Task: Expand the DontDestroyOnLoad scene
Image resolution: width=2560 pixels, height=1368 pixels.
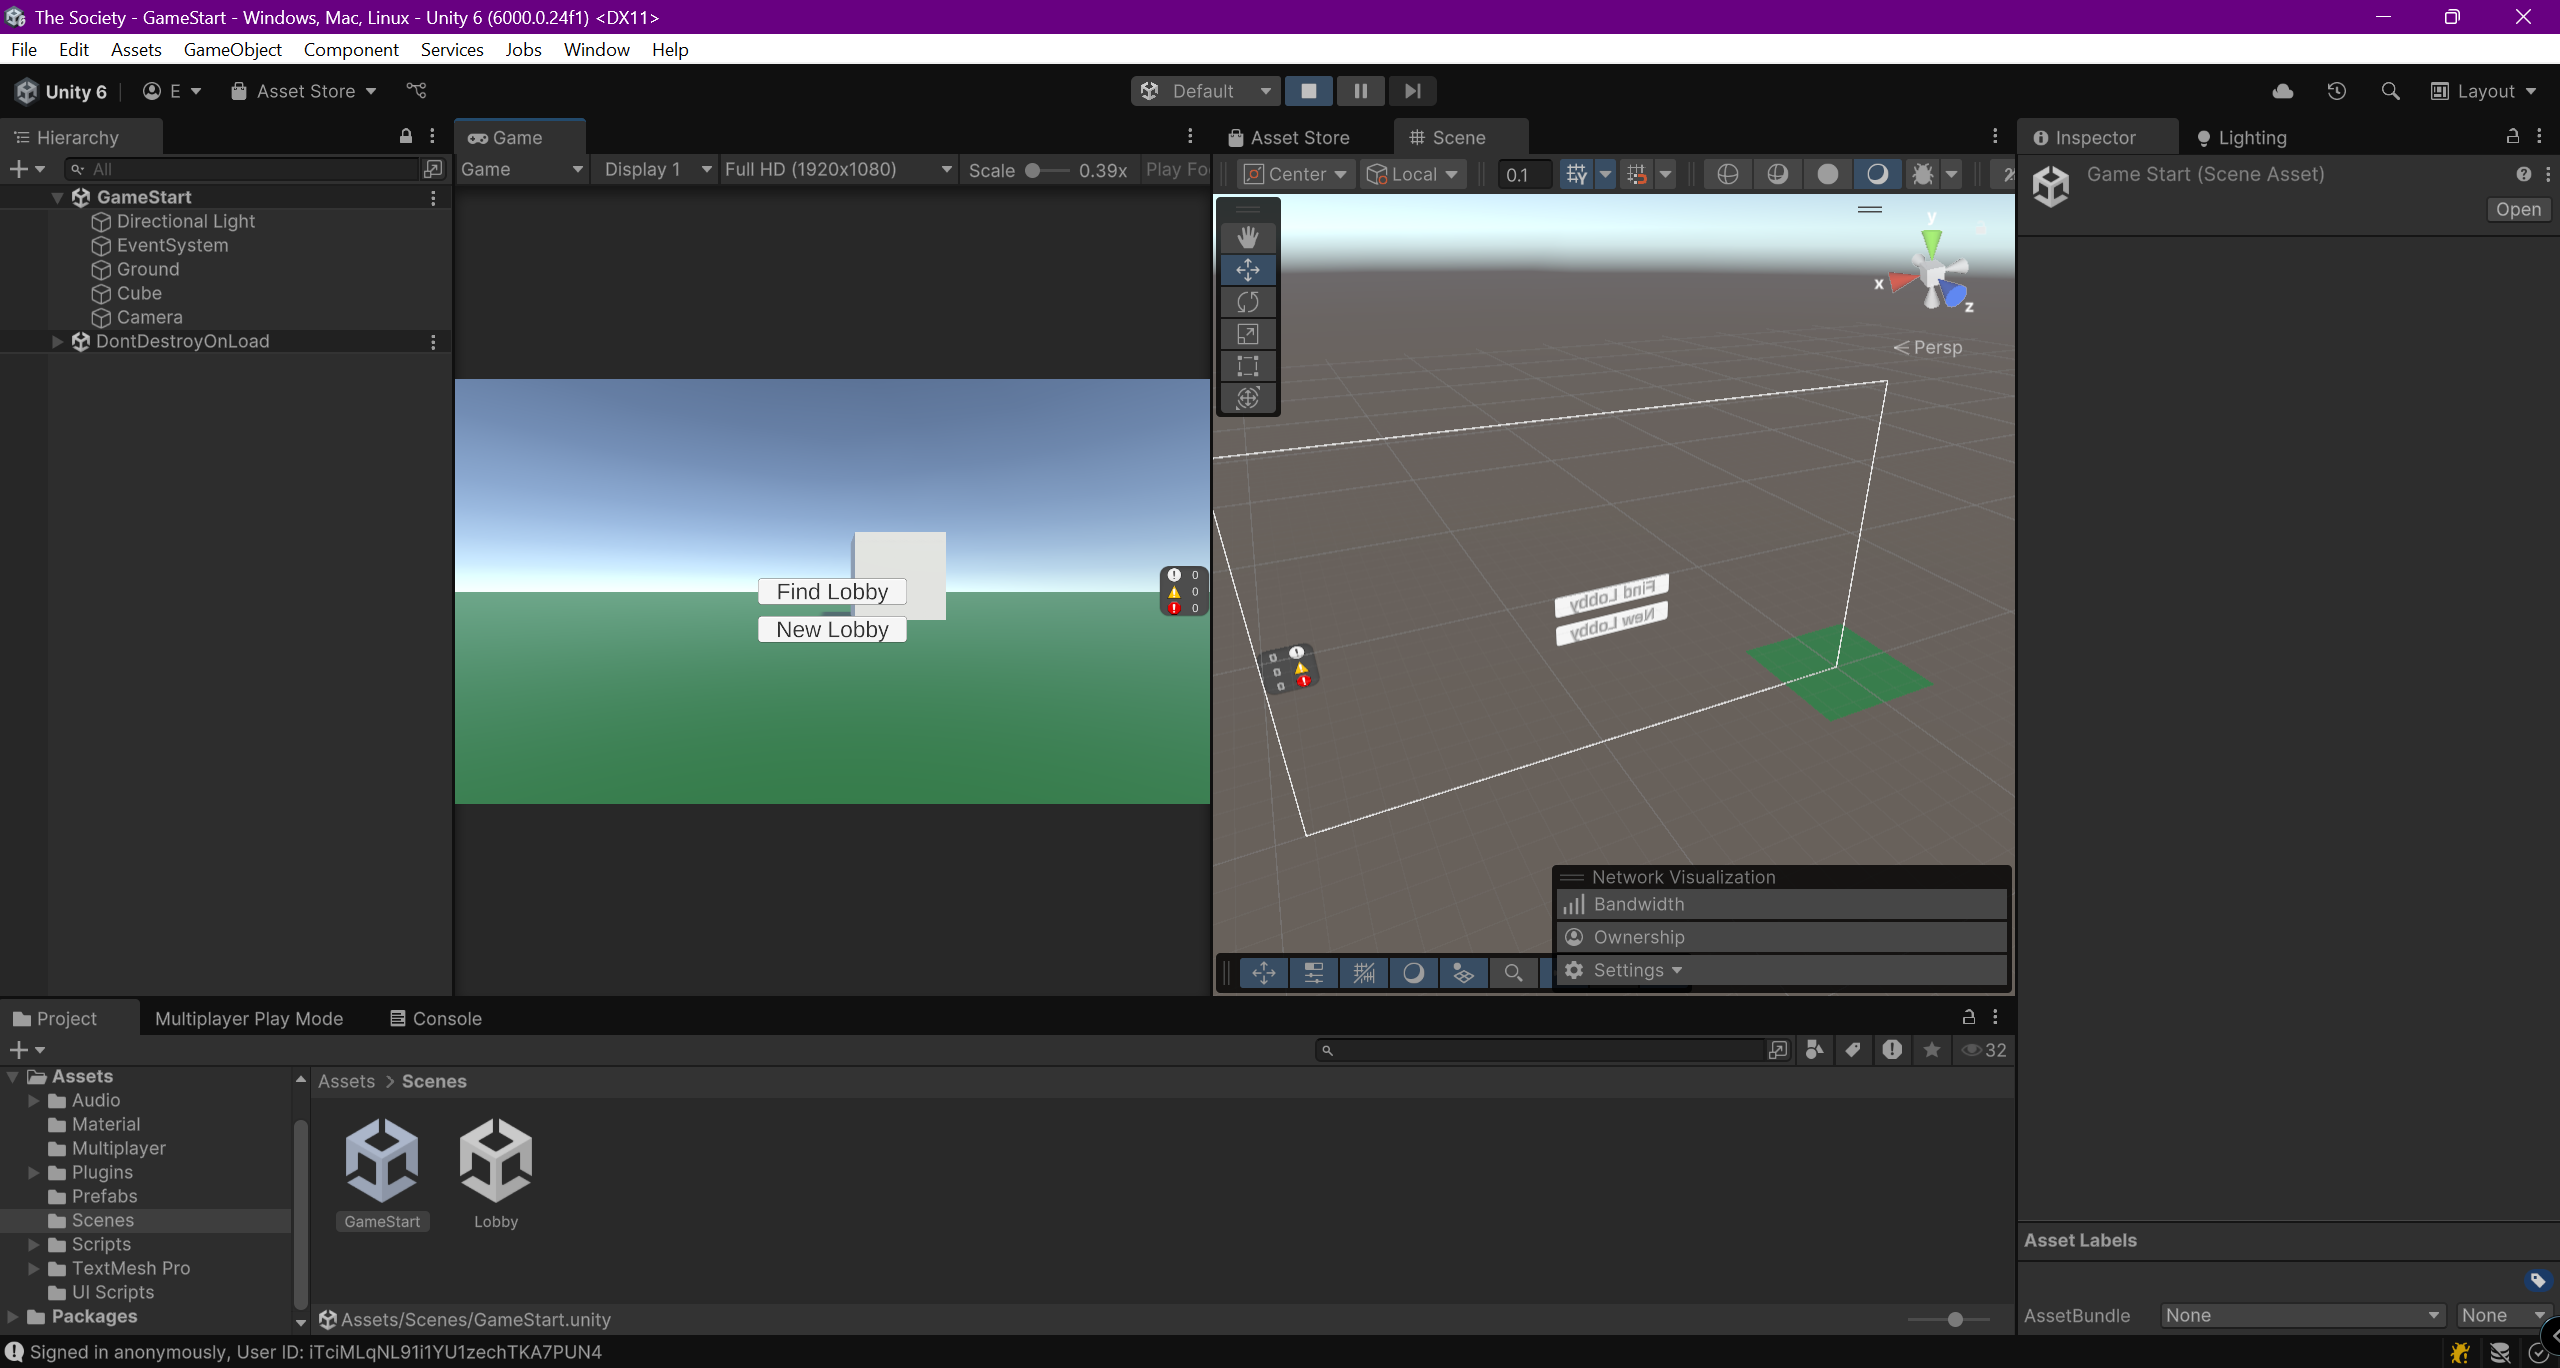Action: 57,341
